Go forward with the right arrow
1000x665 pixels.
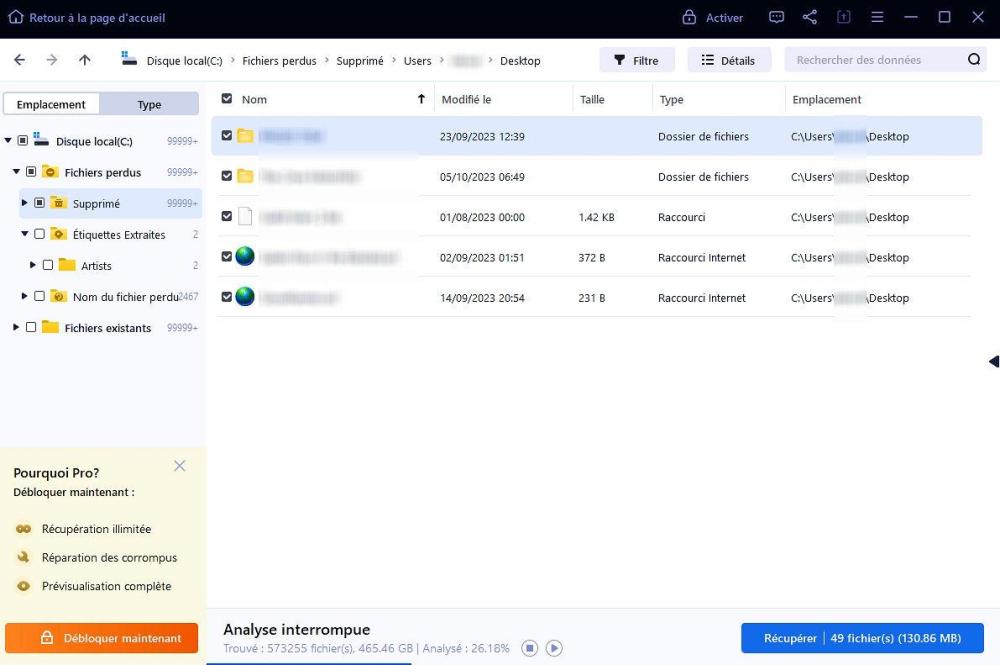click(x=52, y=60)
